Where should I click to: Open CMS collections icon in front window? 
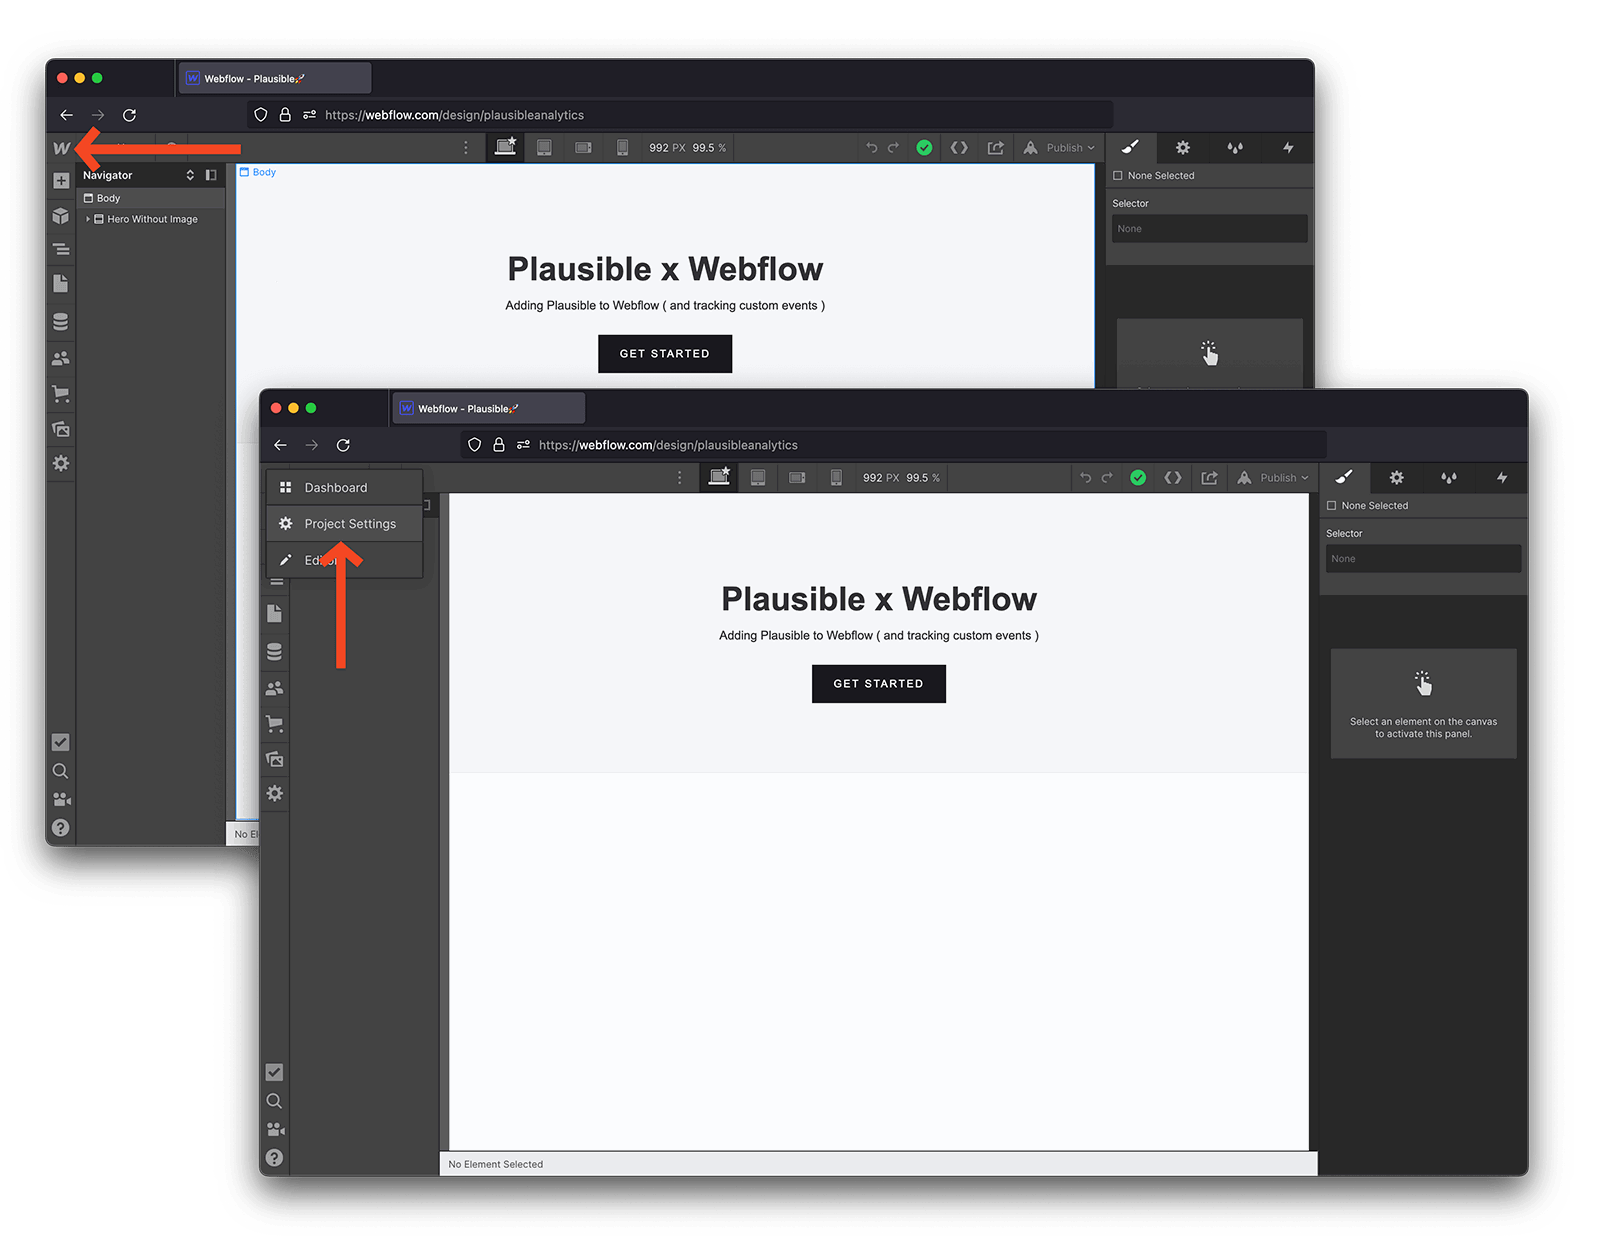(x=275, y=651)
